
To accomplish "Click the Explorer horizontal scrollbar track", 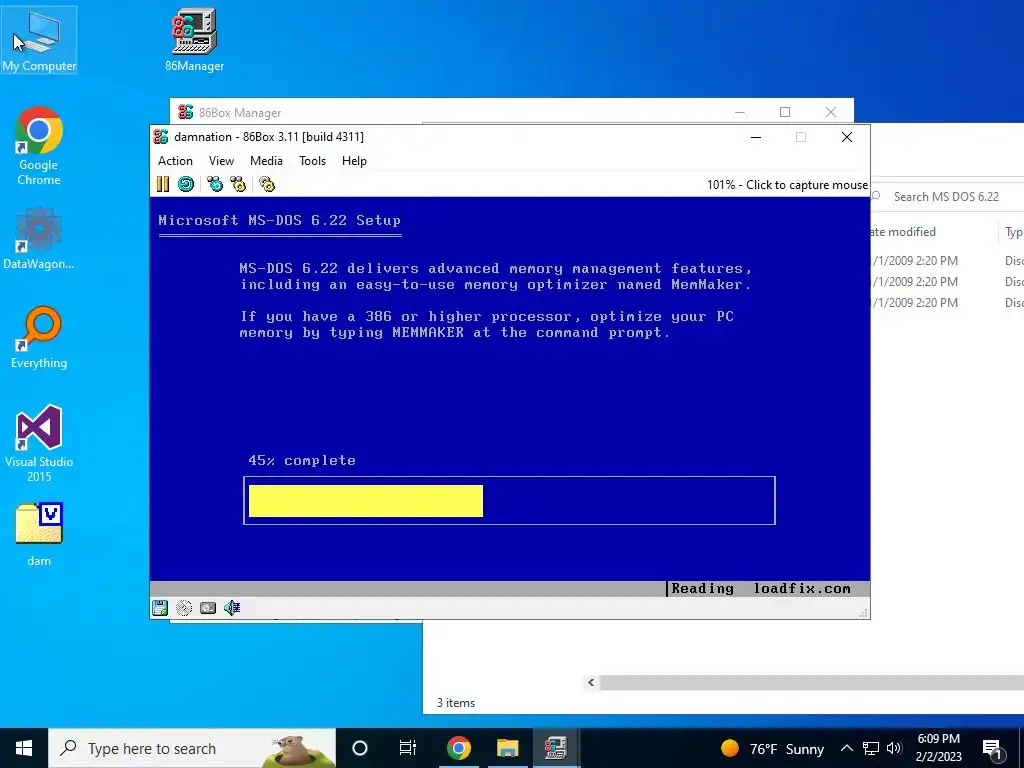I will 811,682.
